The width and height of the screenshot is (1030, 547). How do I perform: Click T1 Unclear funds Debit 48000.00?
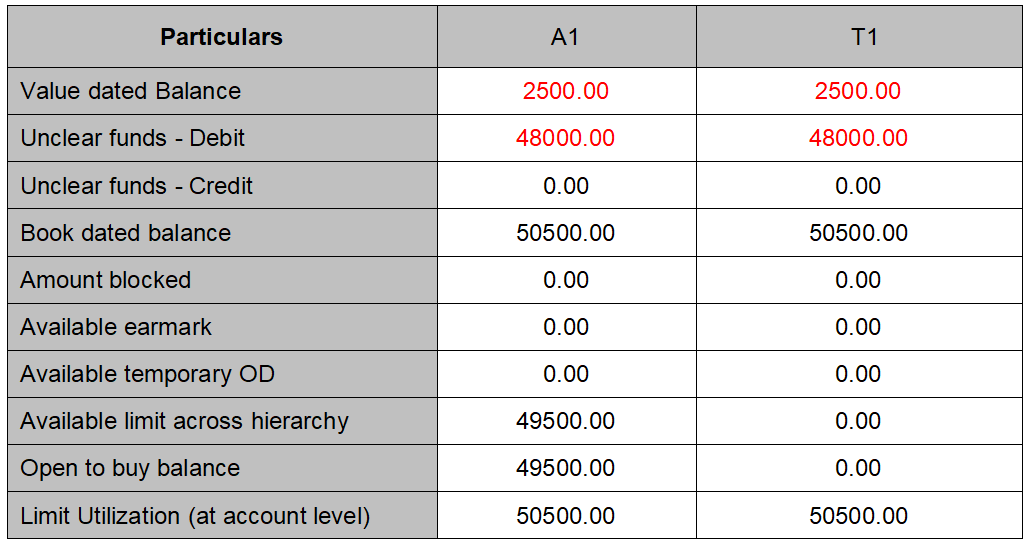click(858, 138)
